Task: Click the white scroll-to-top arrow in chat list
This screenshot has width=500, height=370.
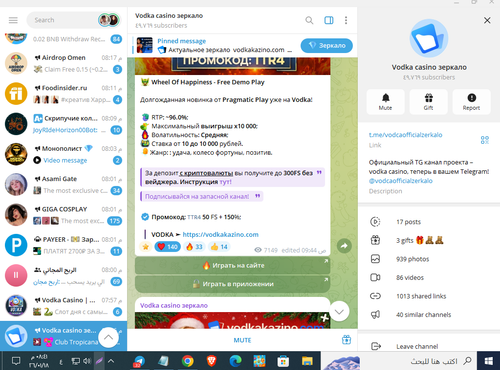Action: [108, 337]
